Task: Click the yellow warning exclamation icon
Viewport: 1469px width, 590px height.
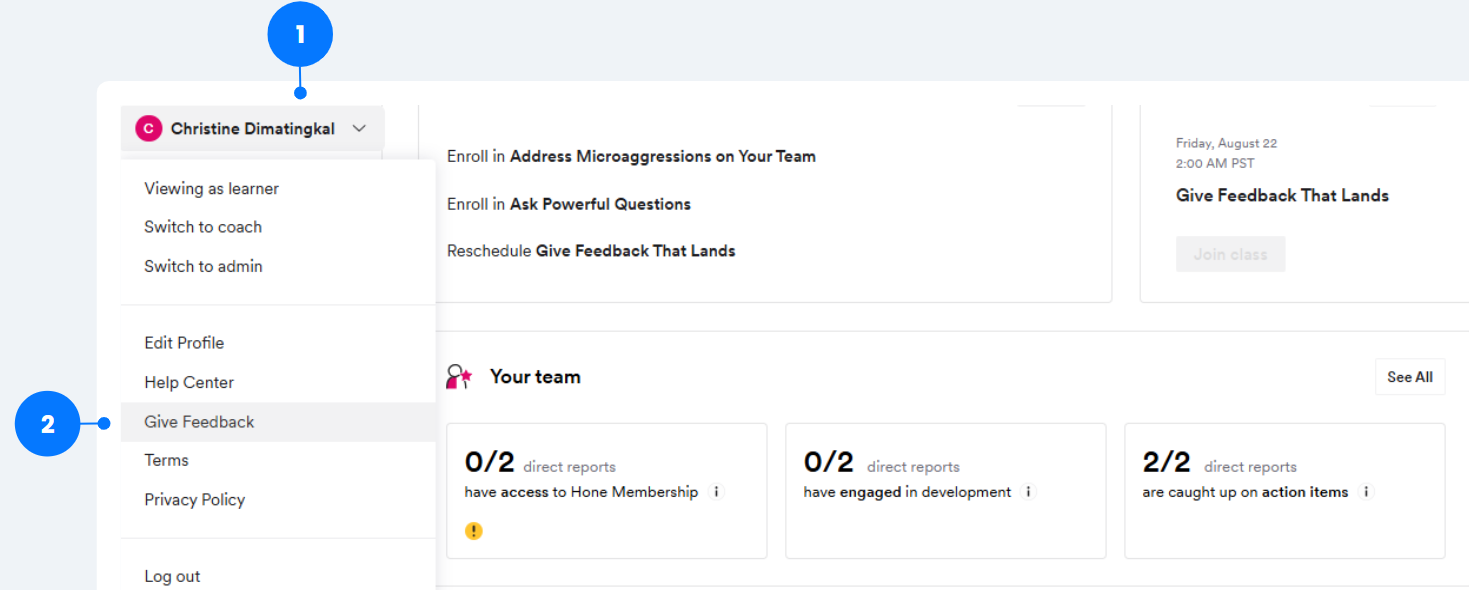Action: pos(474,531)
